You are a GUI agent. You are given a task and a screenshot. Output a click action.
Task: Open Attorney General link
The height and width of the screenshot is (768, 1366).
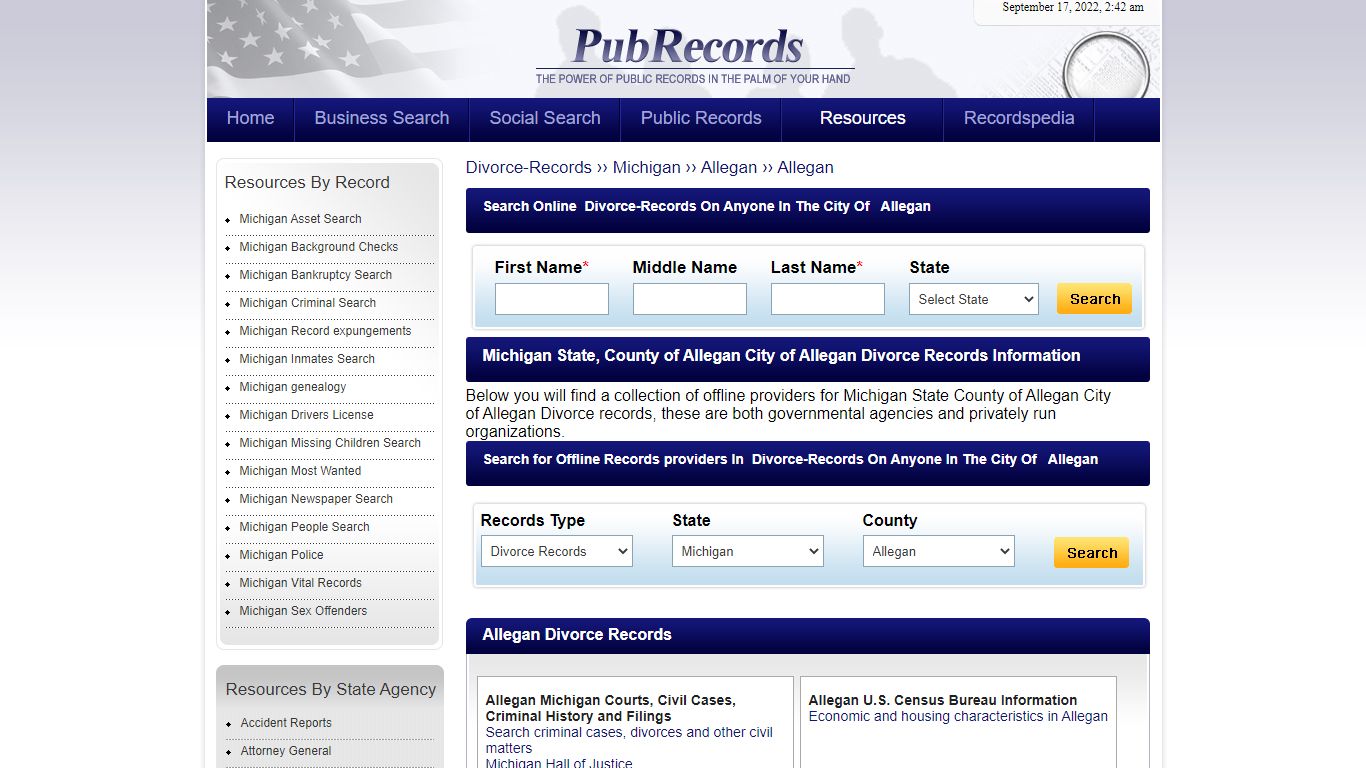point(286,751)
